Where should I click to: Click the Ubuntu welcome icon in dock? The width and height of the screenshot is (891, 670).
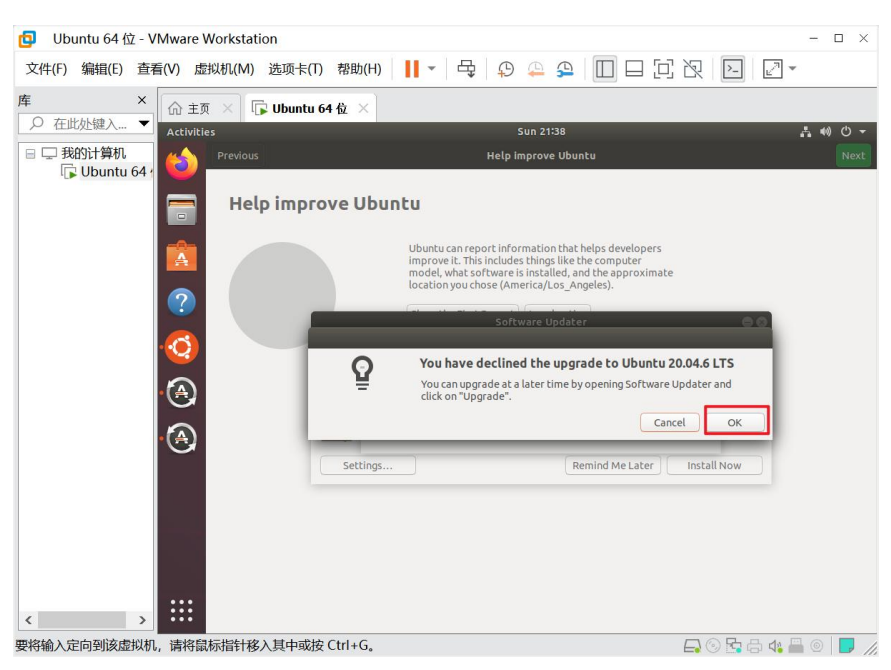point(182,347)
